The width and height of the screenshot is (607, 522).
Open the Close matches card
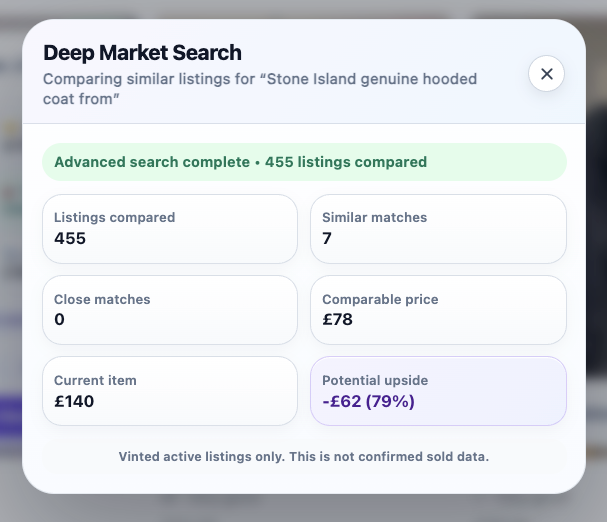[x=170, y=310]
